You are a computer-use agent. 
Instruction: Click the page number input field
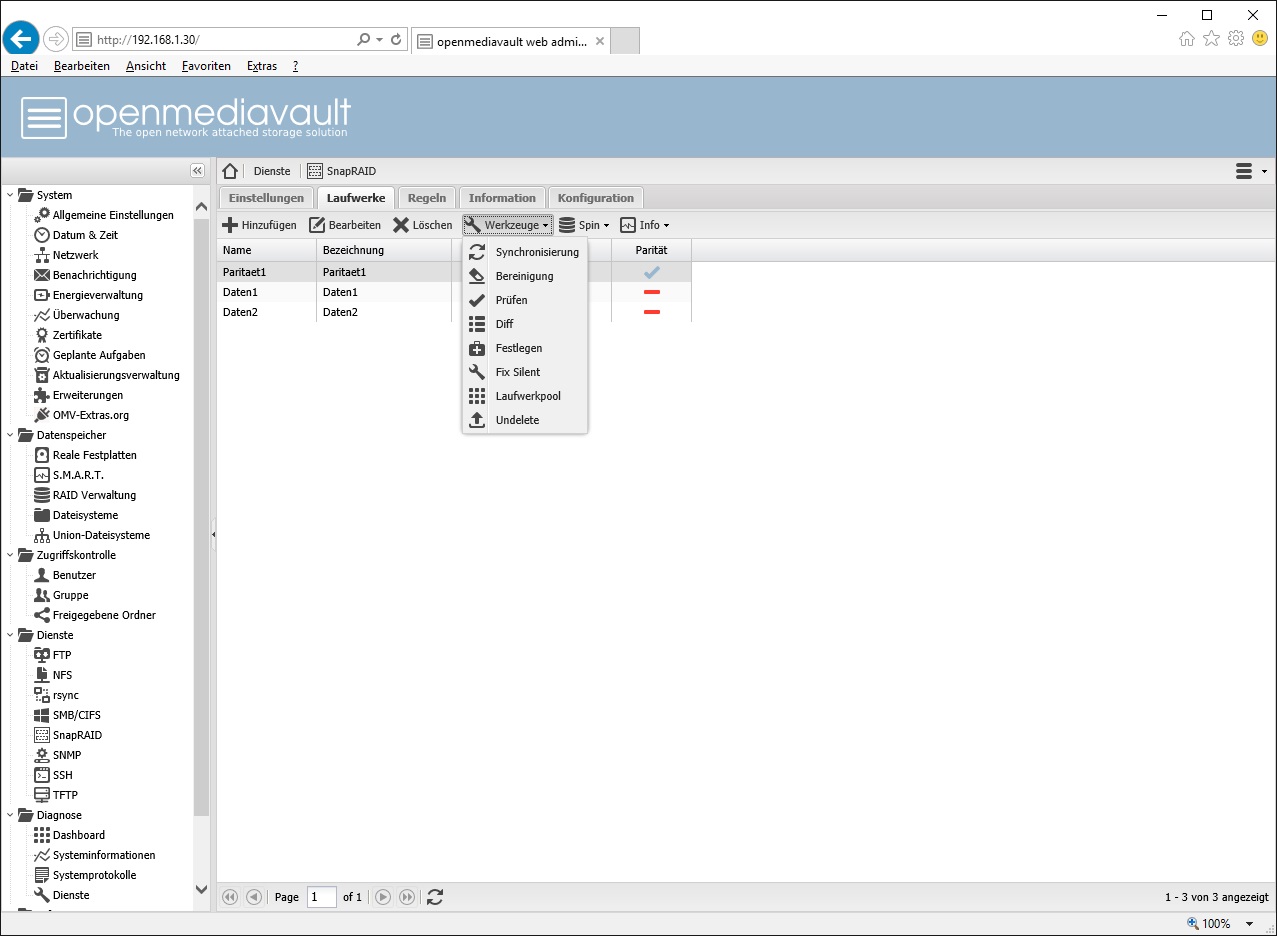click(322, 897)
